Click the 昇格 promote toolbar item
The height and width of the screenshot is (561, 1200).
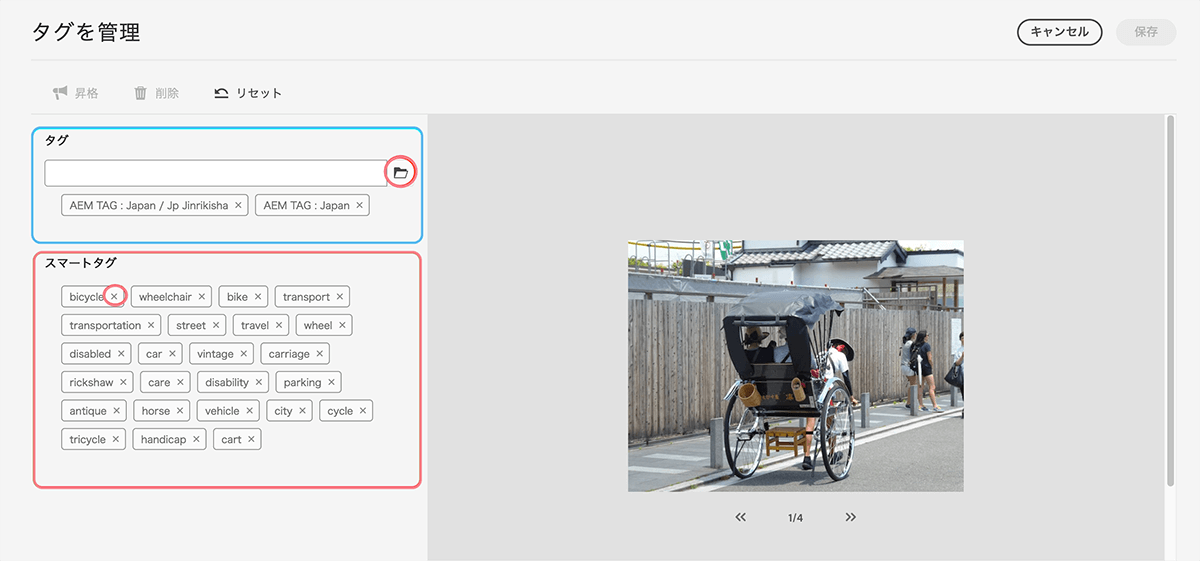tap(76, 93)
